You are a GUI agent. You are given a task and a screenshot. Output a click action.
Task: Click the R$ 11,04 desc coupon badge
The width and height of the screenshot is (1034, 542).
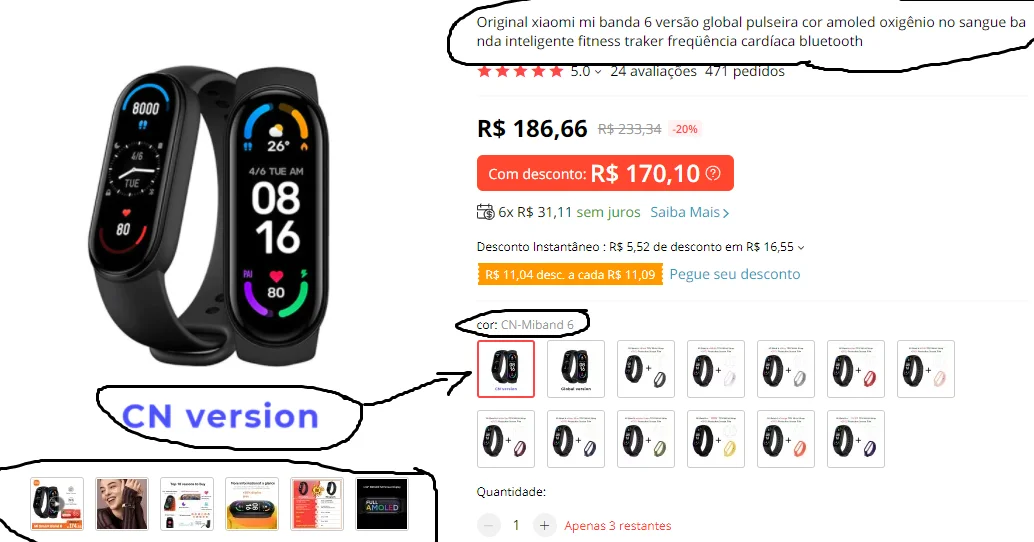tap(570, 274)
